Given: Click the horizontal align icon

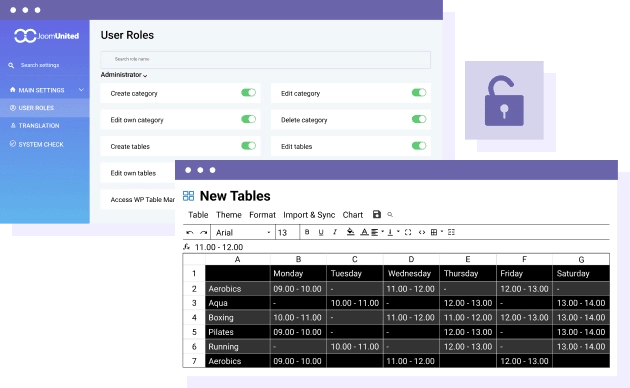Looking at the screenshot, I should (374, 232).
